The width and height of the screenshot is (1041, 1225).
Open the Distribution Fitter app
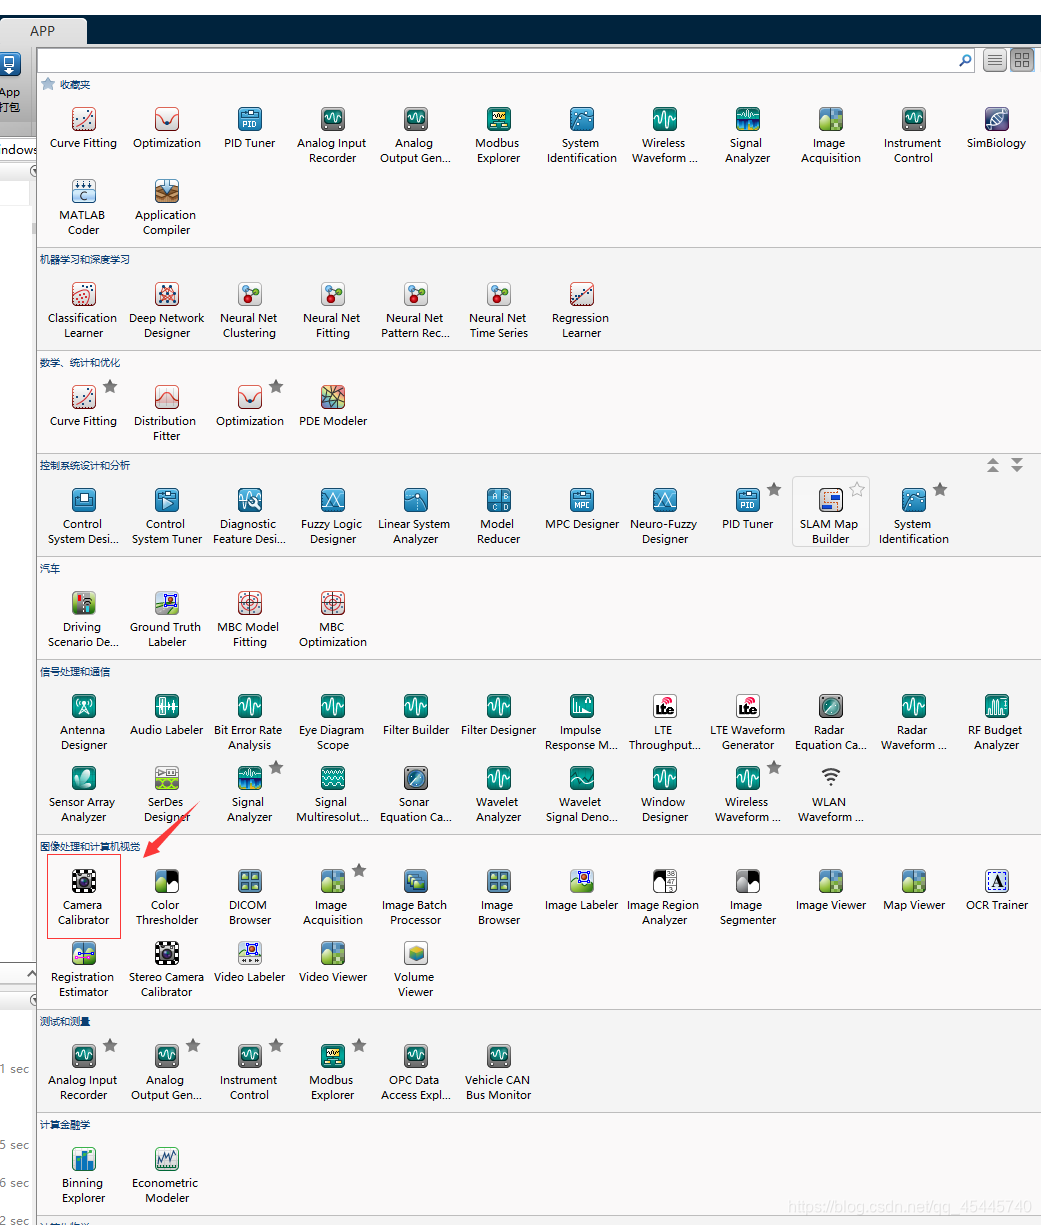click(167, 412)
